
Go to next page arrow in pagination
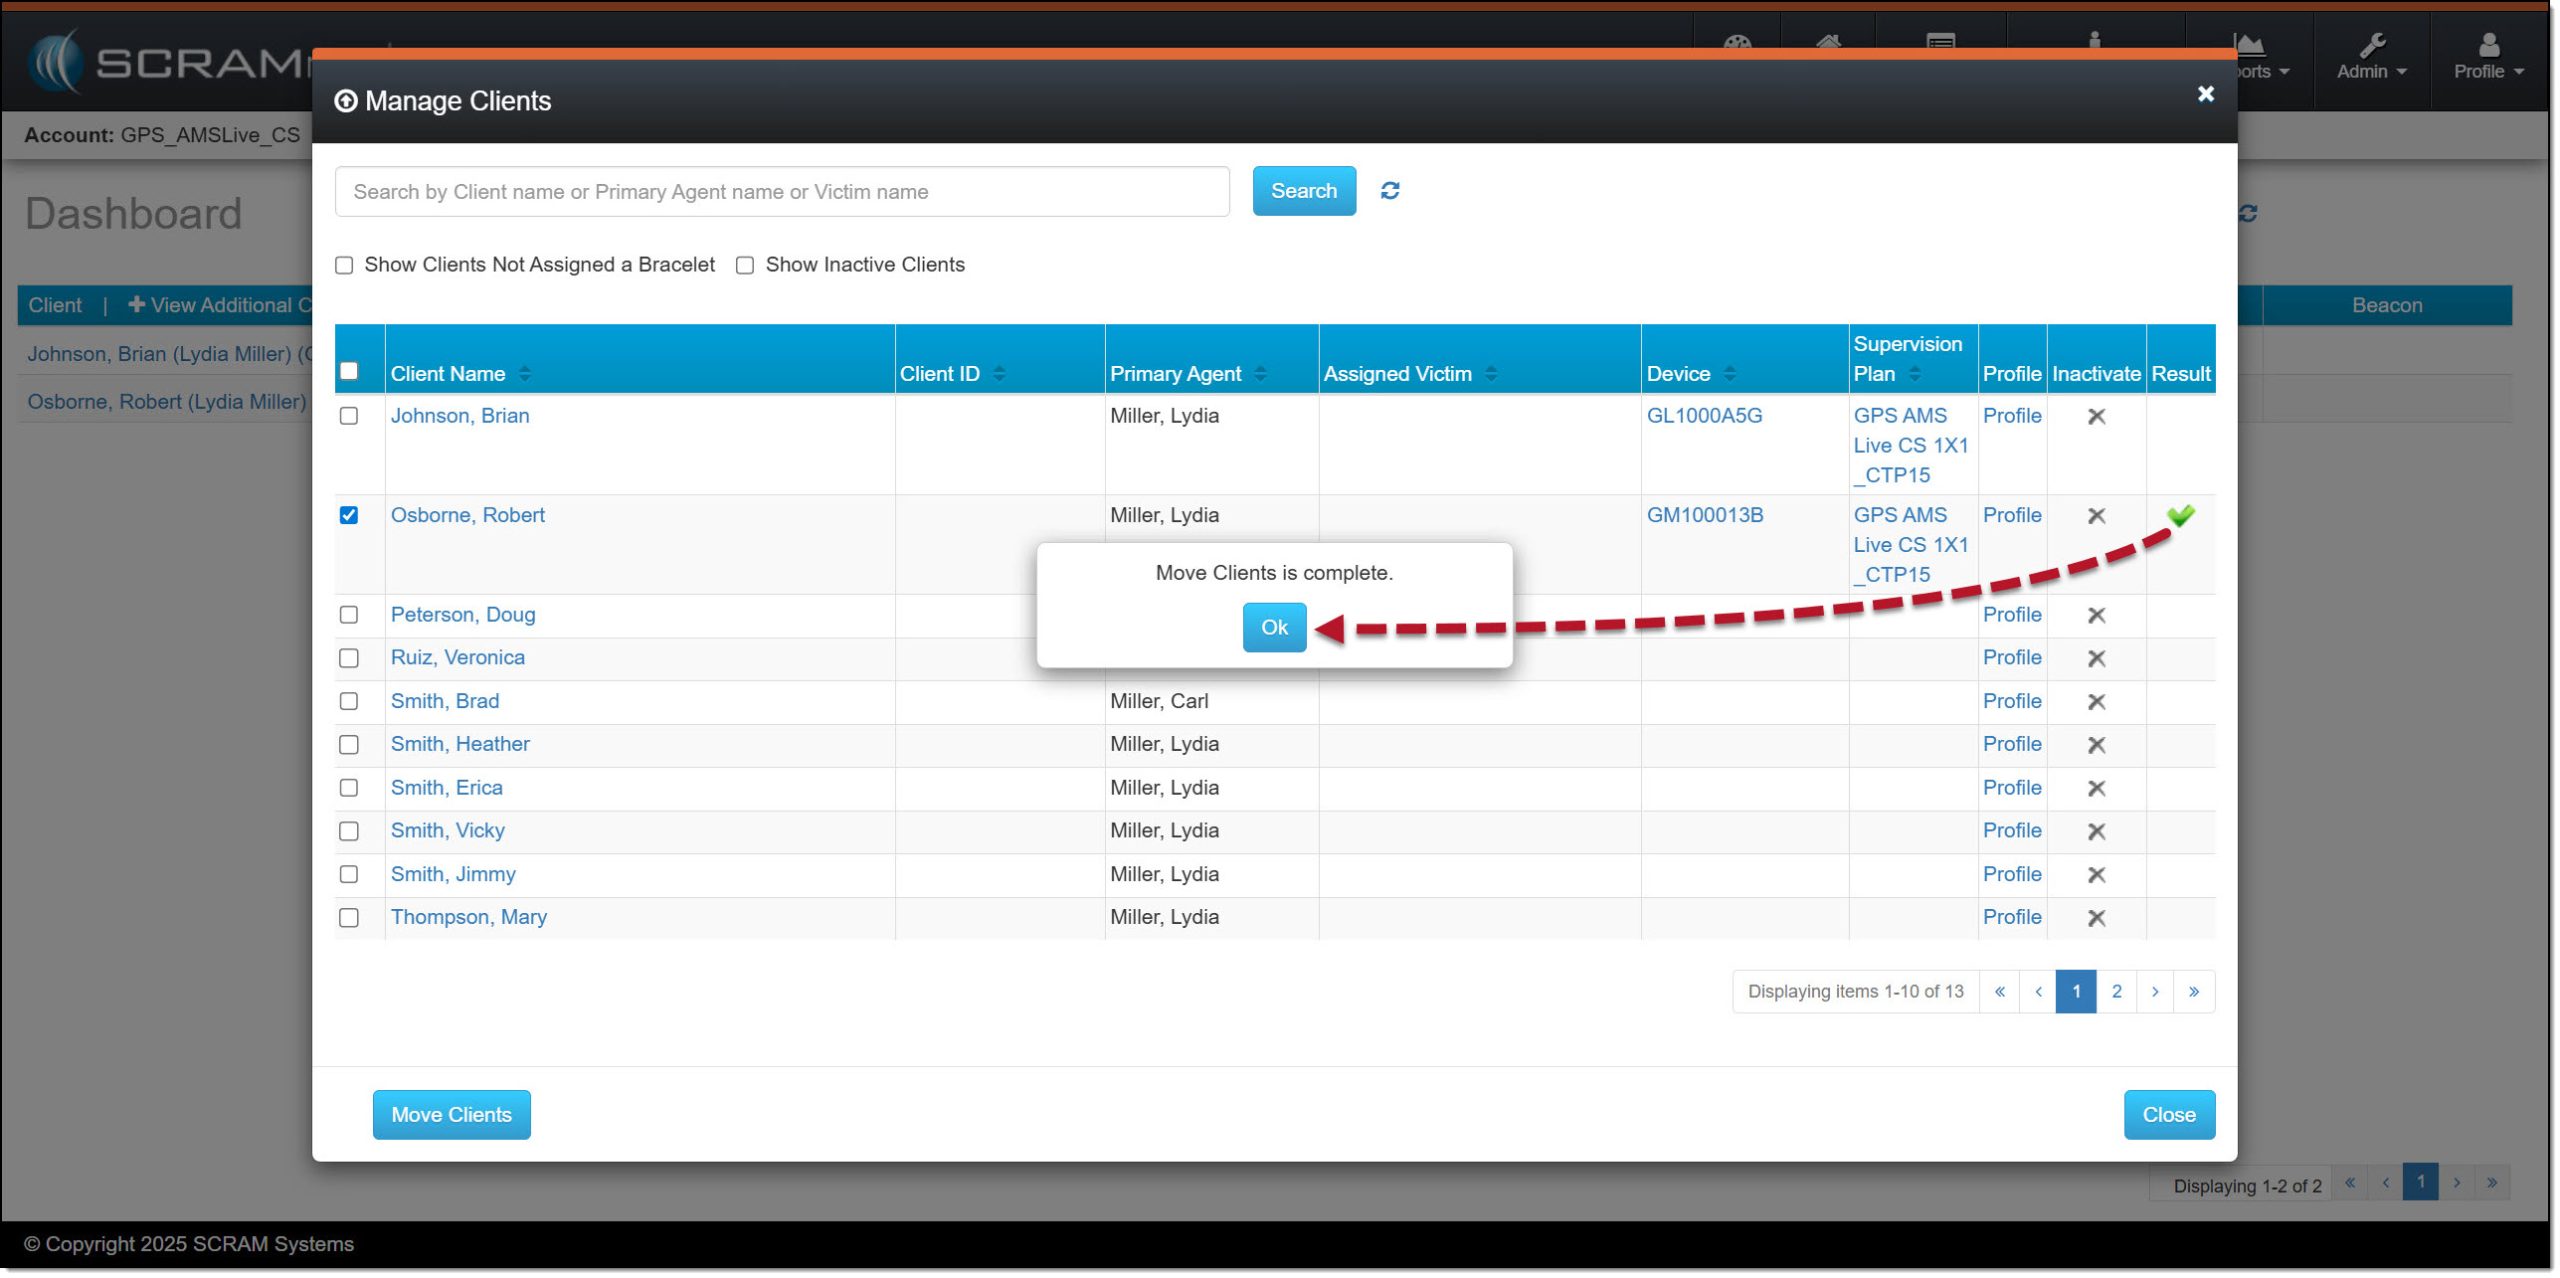2154,992
